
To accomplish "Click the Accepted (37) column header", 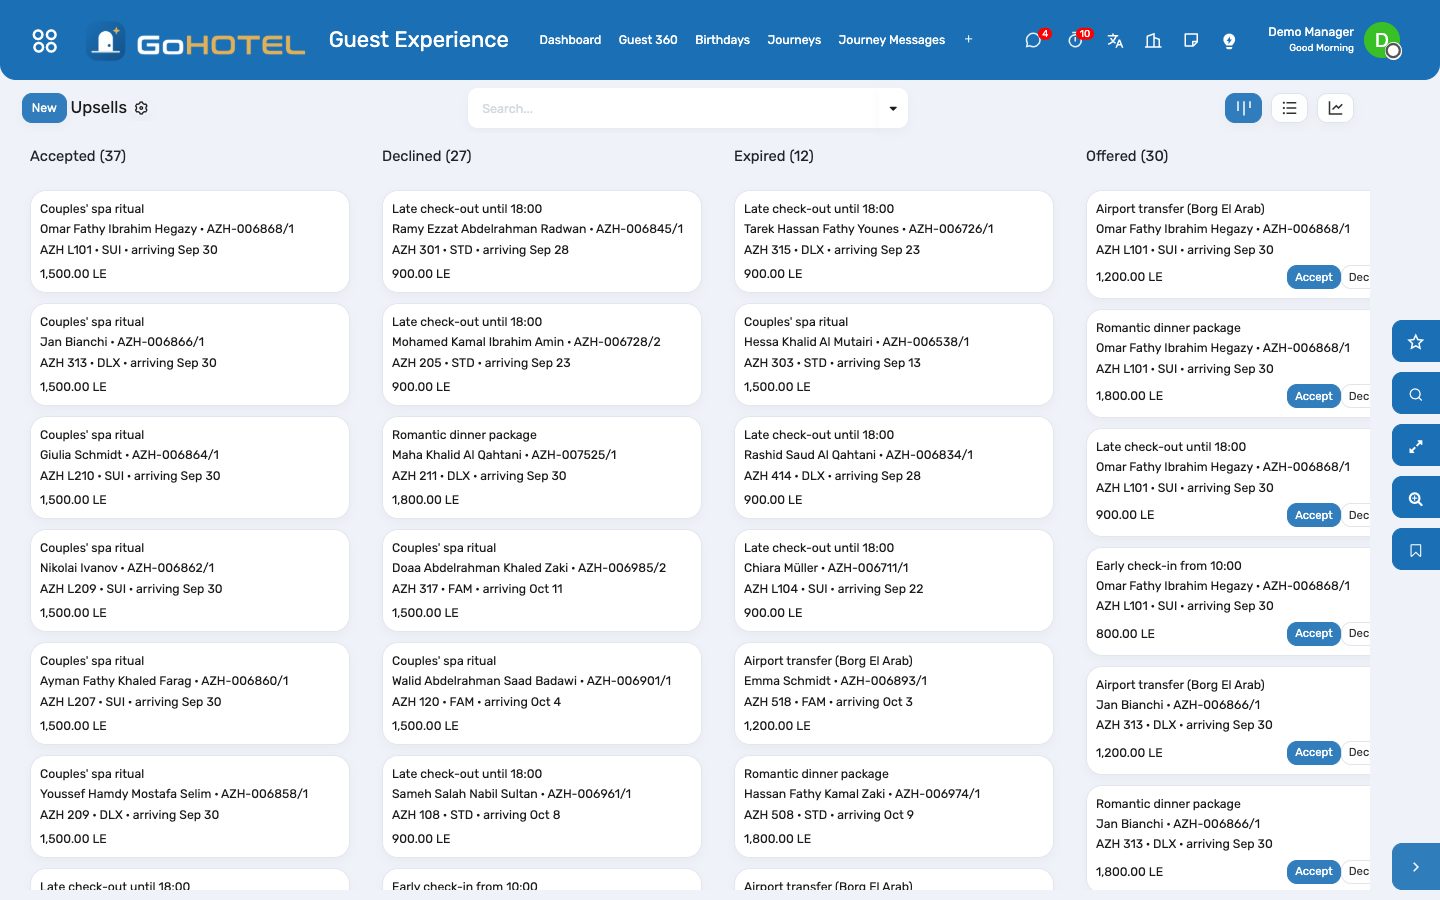I will point(78,156).
